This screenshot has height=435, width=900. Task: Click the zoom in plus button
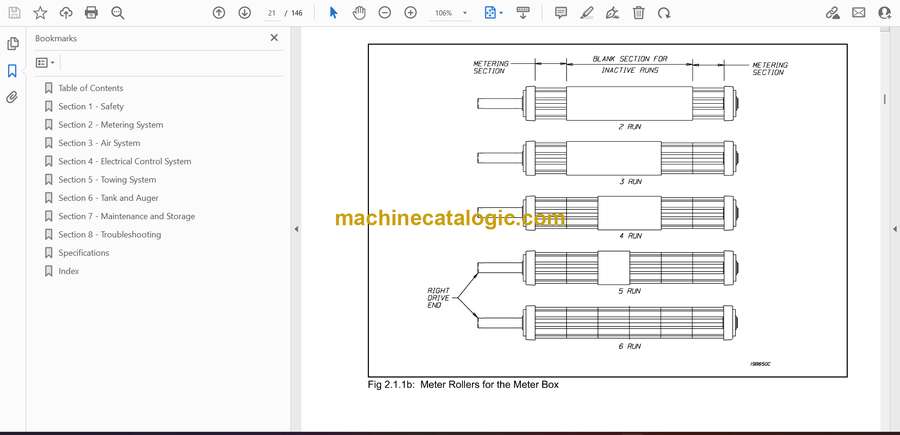click(411, 13)
